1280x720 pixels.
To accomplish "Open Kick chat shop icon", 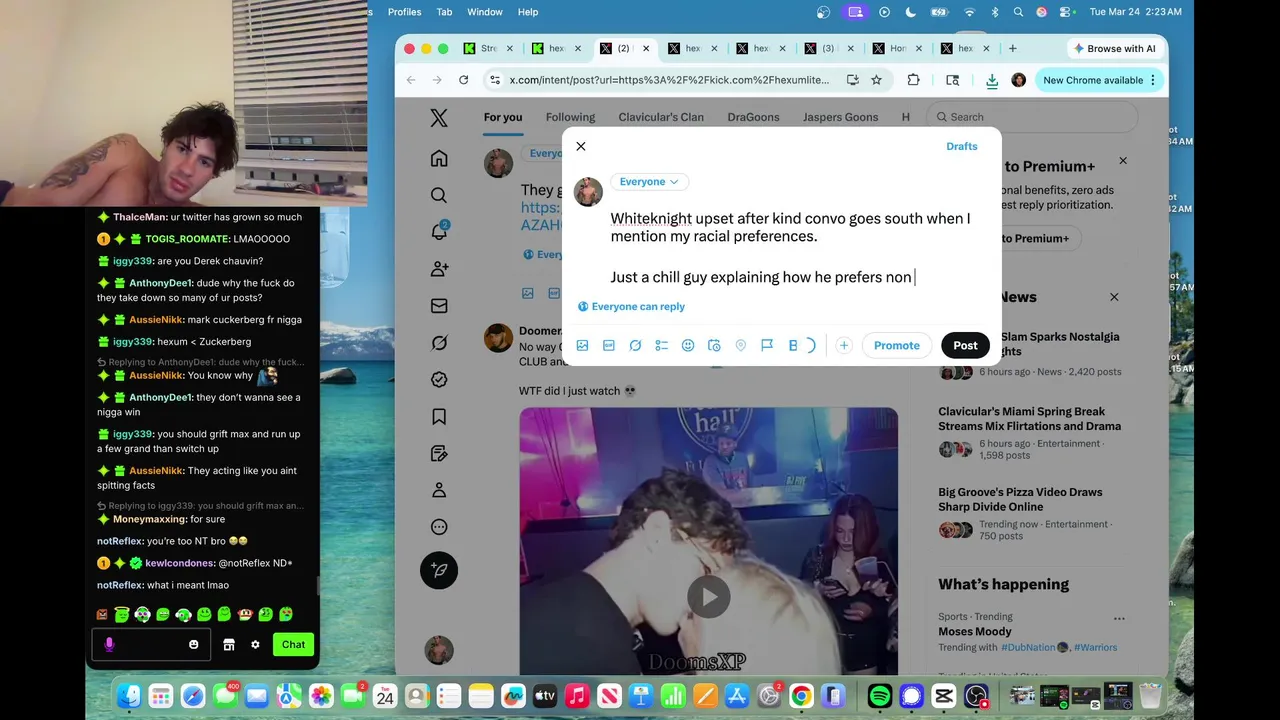I will (x=229, y=645).
